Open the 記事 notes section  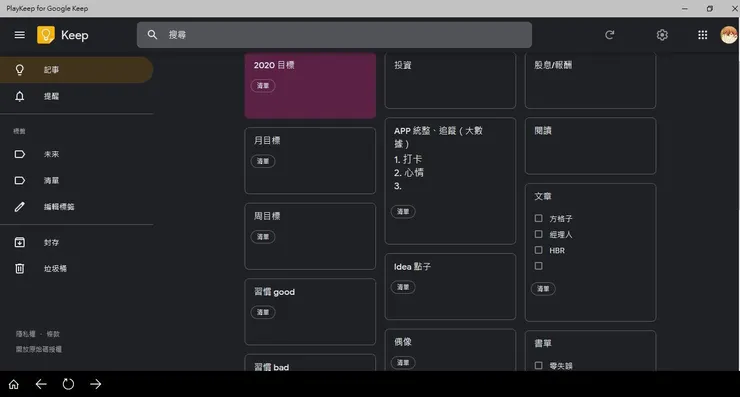pos(76,70)
